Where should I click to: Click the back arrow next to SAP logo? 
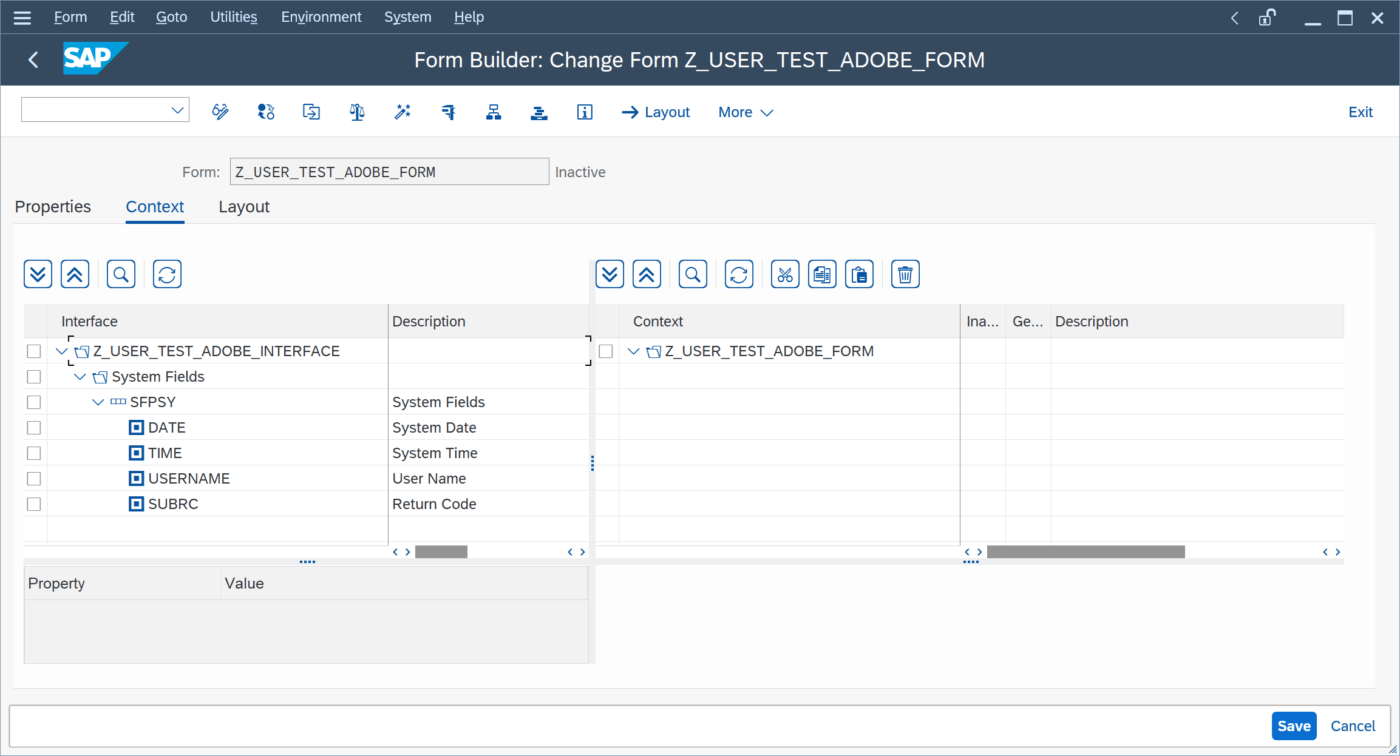pos(33,60)
